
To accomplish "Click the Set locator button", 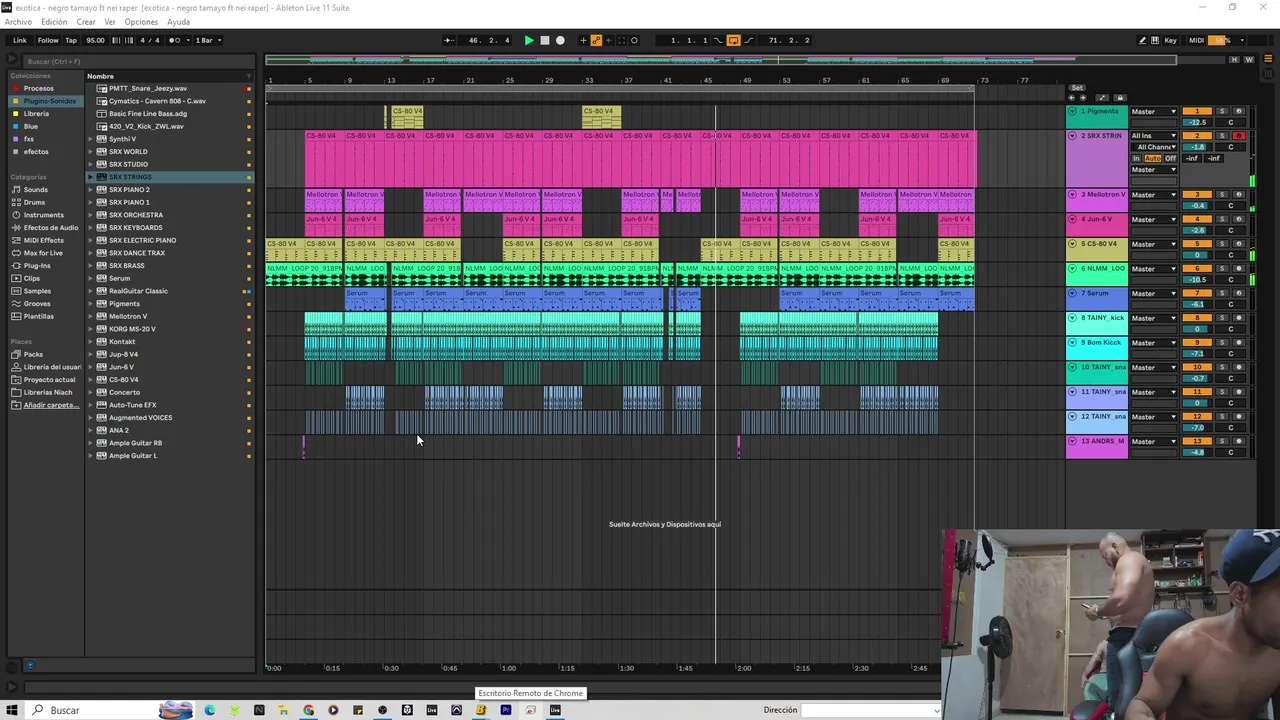I will [x=1077, y=88].
